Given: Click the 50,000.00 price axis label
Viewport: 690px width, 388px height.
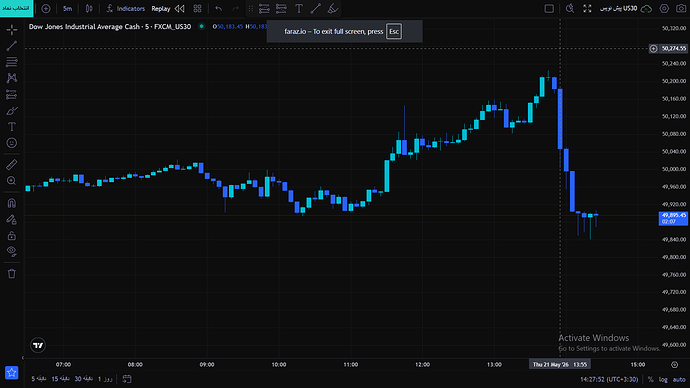Looking at the screenshot, I should (674, 169).
